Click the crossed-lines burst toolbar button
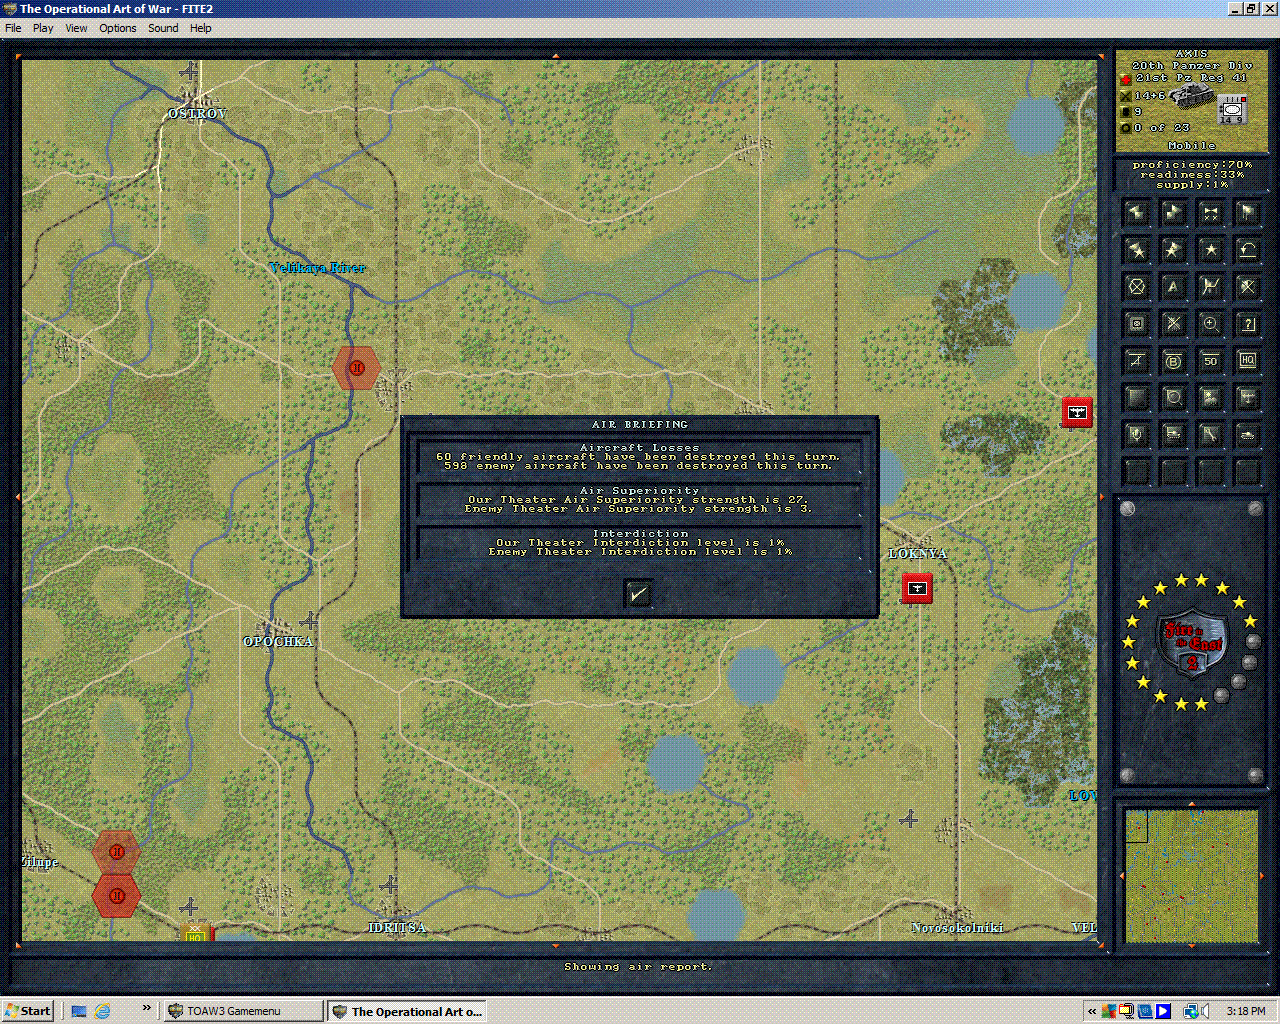 (1174, 324)
